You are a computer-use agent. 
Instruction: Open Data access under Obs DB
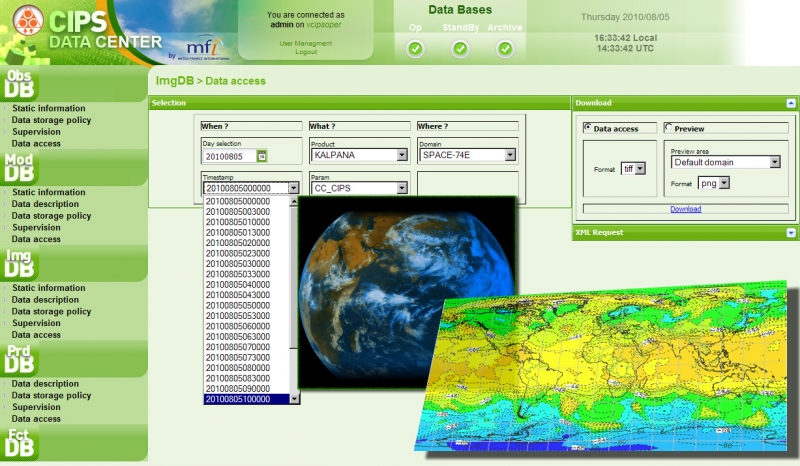click(36, 143)
